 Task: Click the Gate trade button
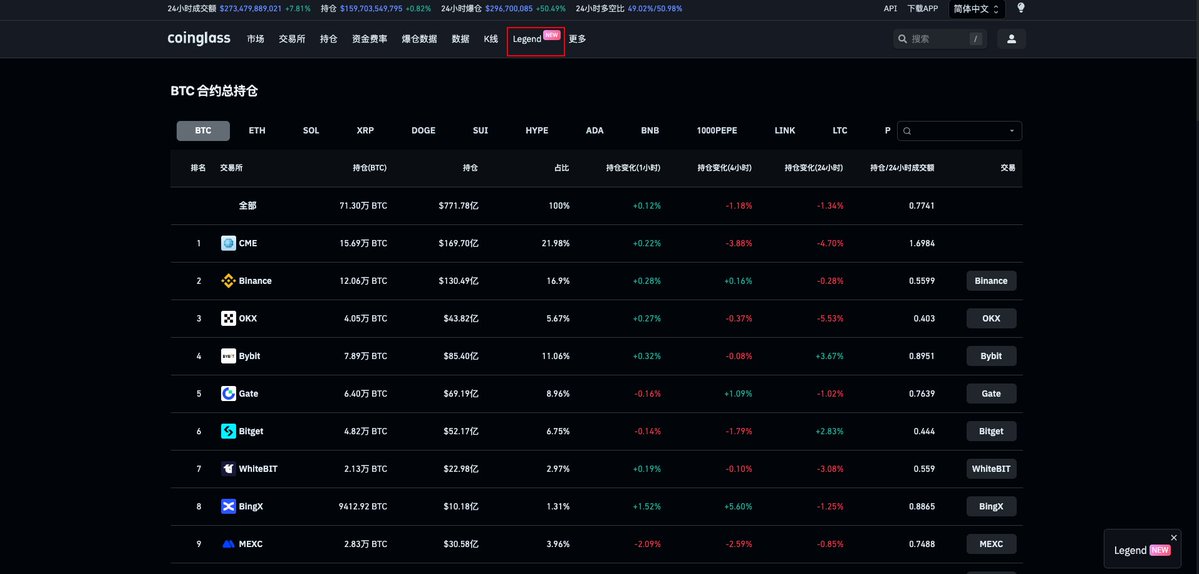[x=991, y=394]
